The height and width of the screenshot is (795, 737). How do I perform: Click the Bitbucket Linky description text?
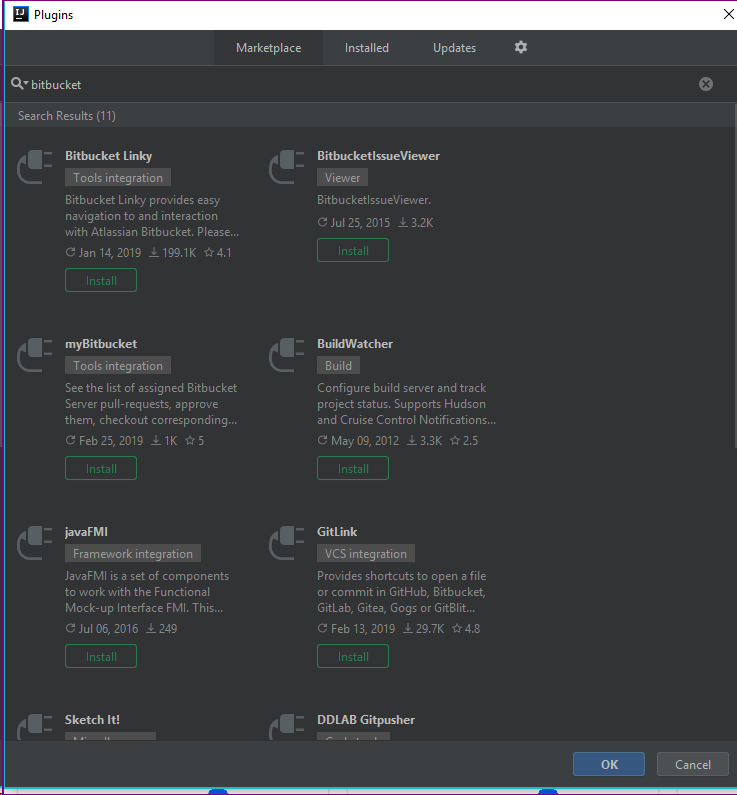pos(152,216)
